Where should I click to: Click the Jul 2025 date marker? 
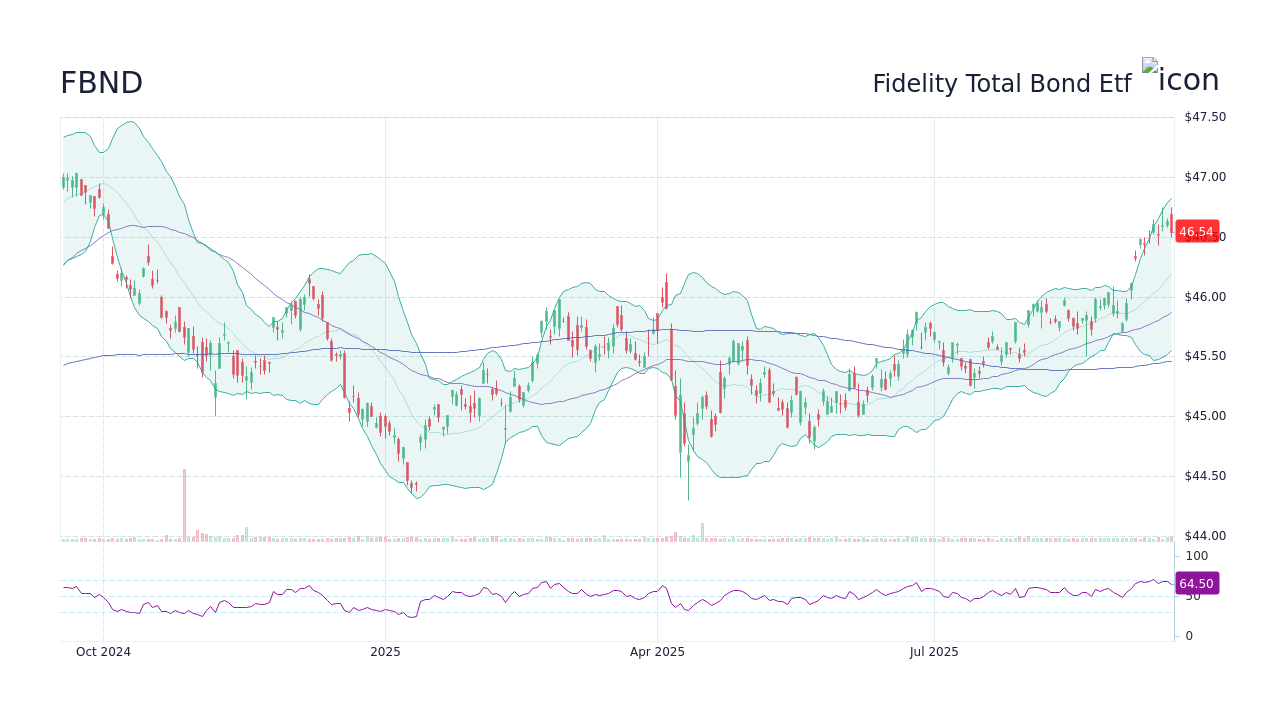(935, 651)
